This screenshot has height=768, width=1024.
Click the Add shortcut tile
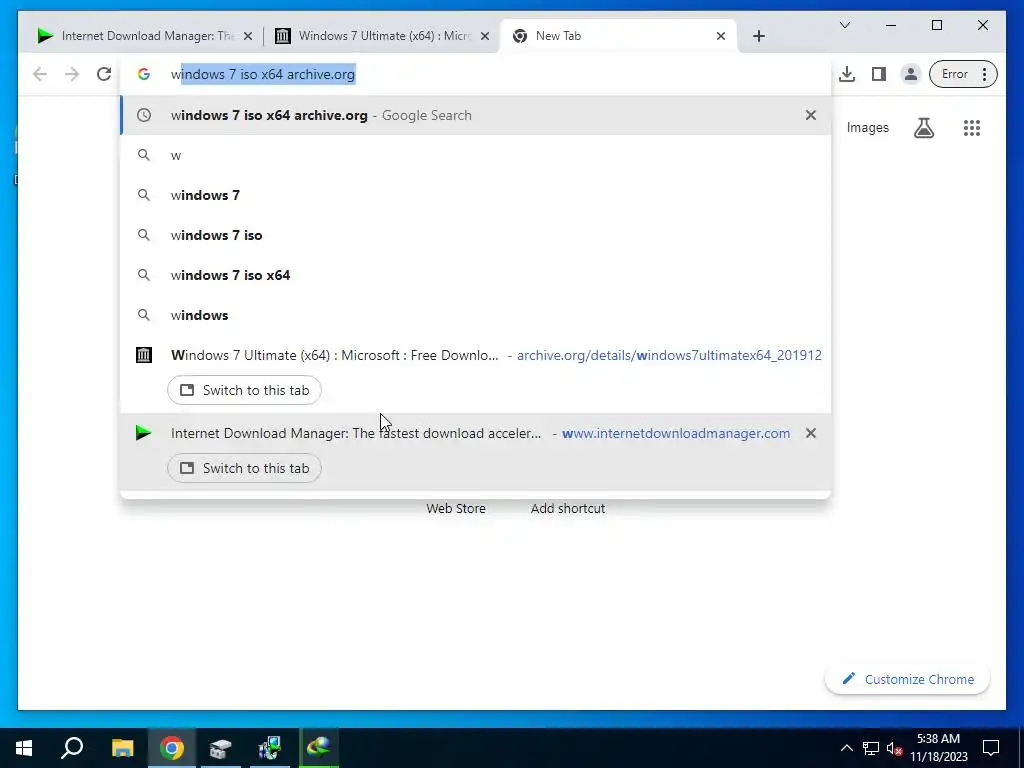[568, 508]
